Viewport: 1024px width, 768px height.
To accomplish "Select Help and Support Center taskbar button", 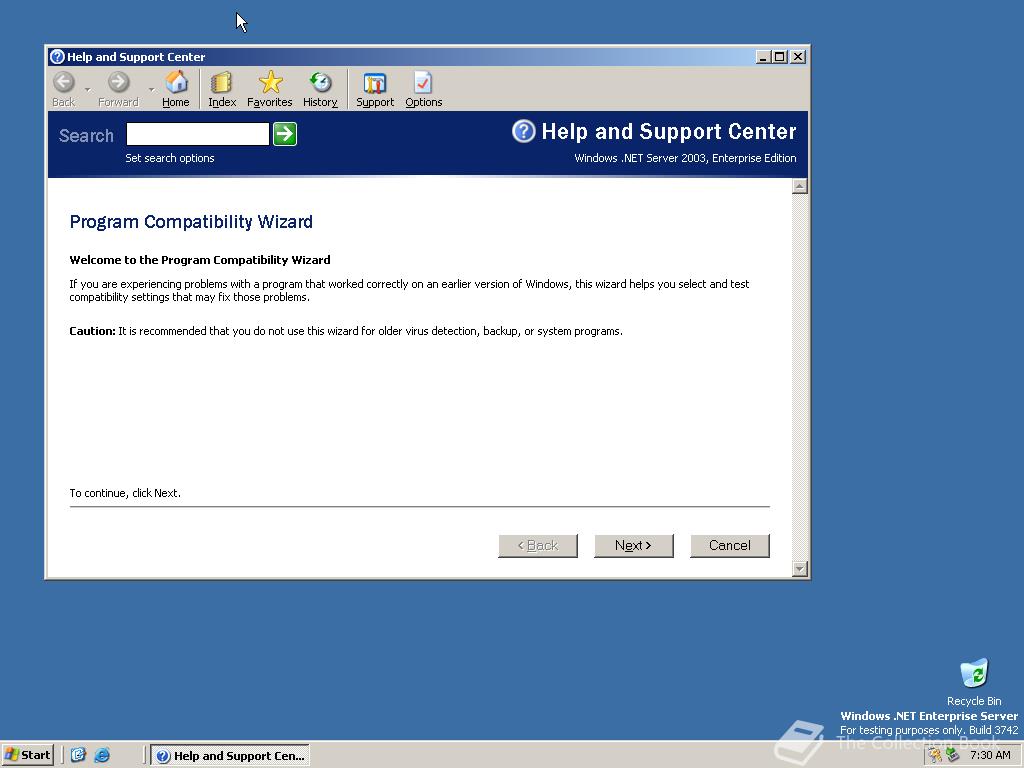I will tap(230, 756).
